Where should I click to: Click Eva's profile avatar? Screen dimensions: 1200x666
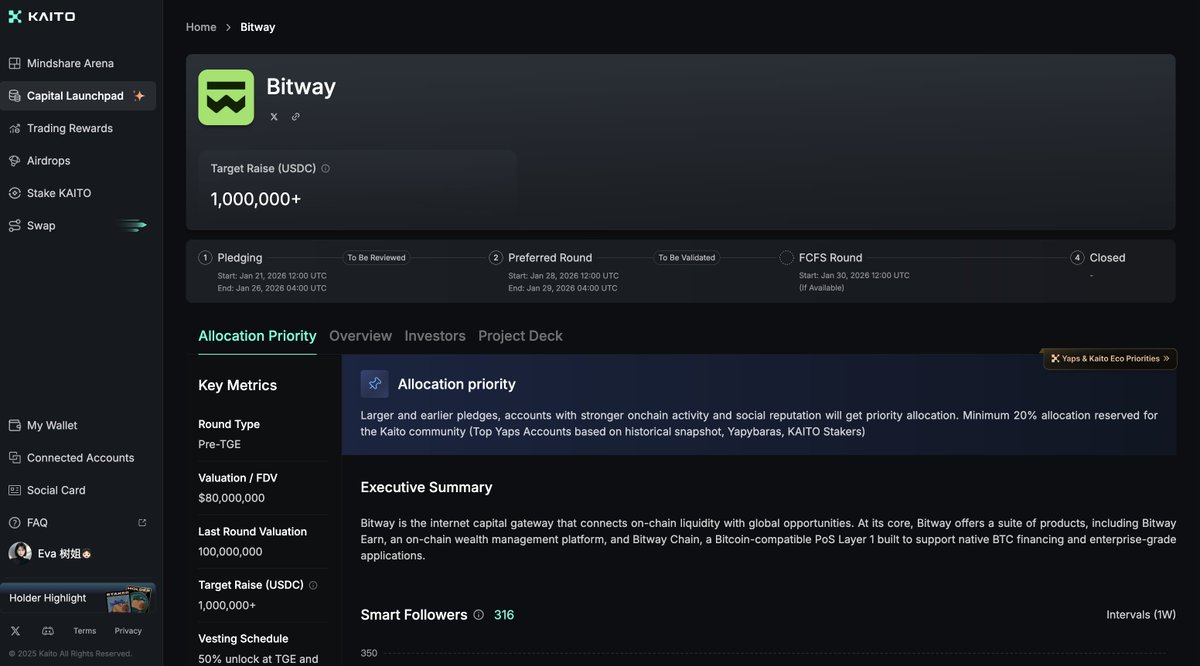pos(19,553)
